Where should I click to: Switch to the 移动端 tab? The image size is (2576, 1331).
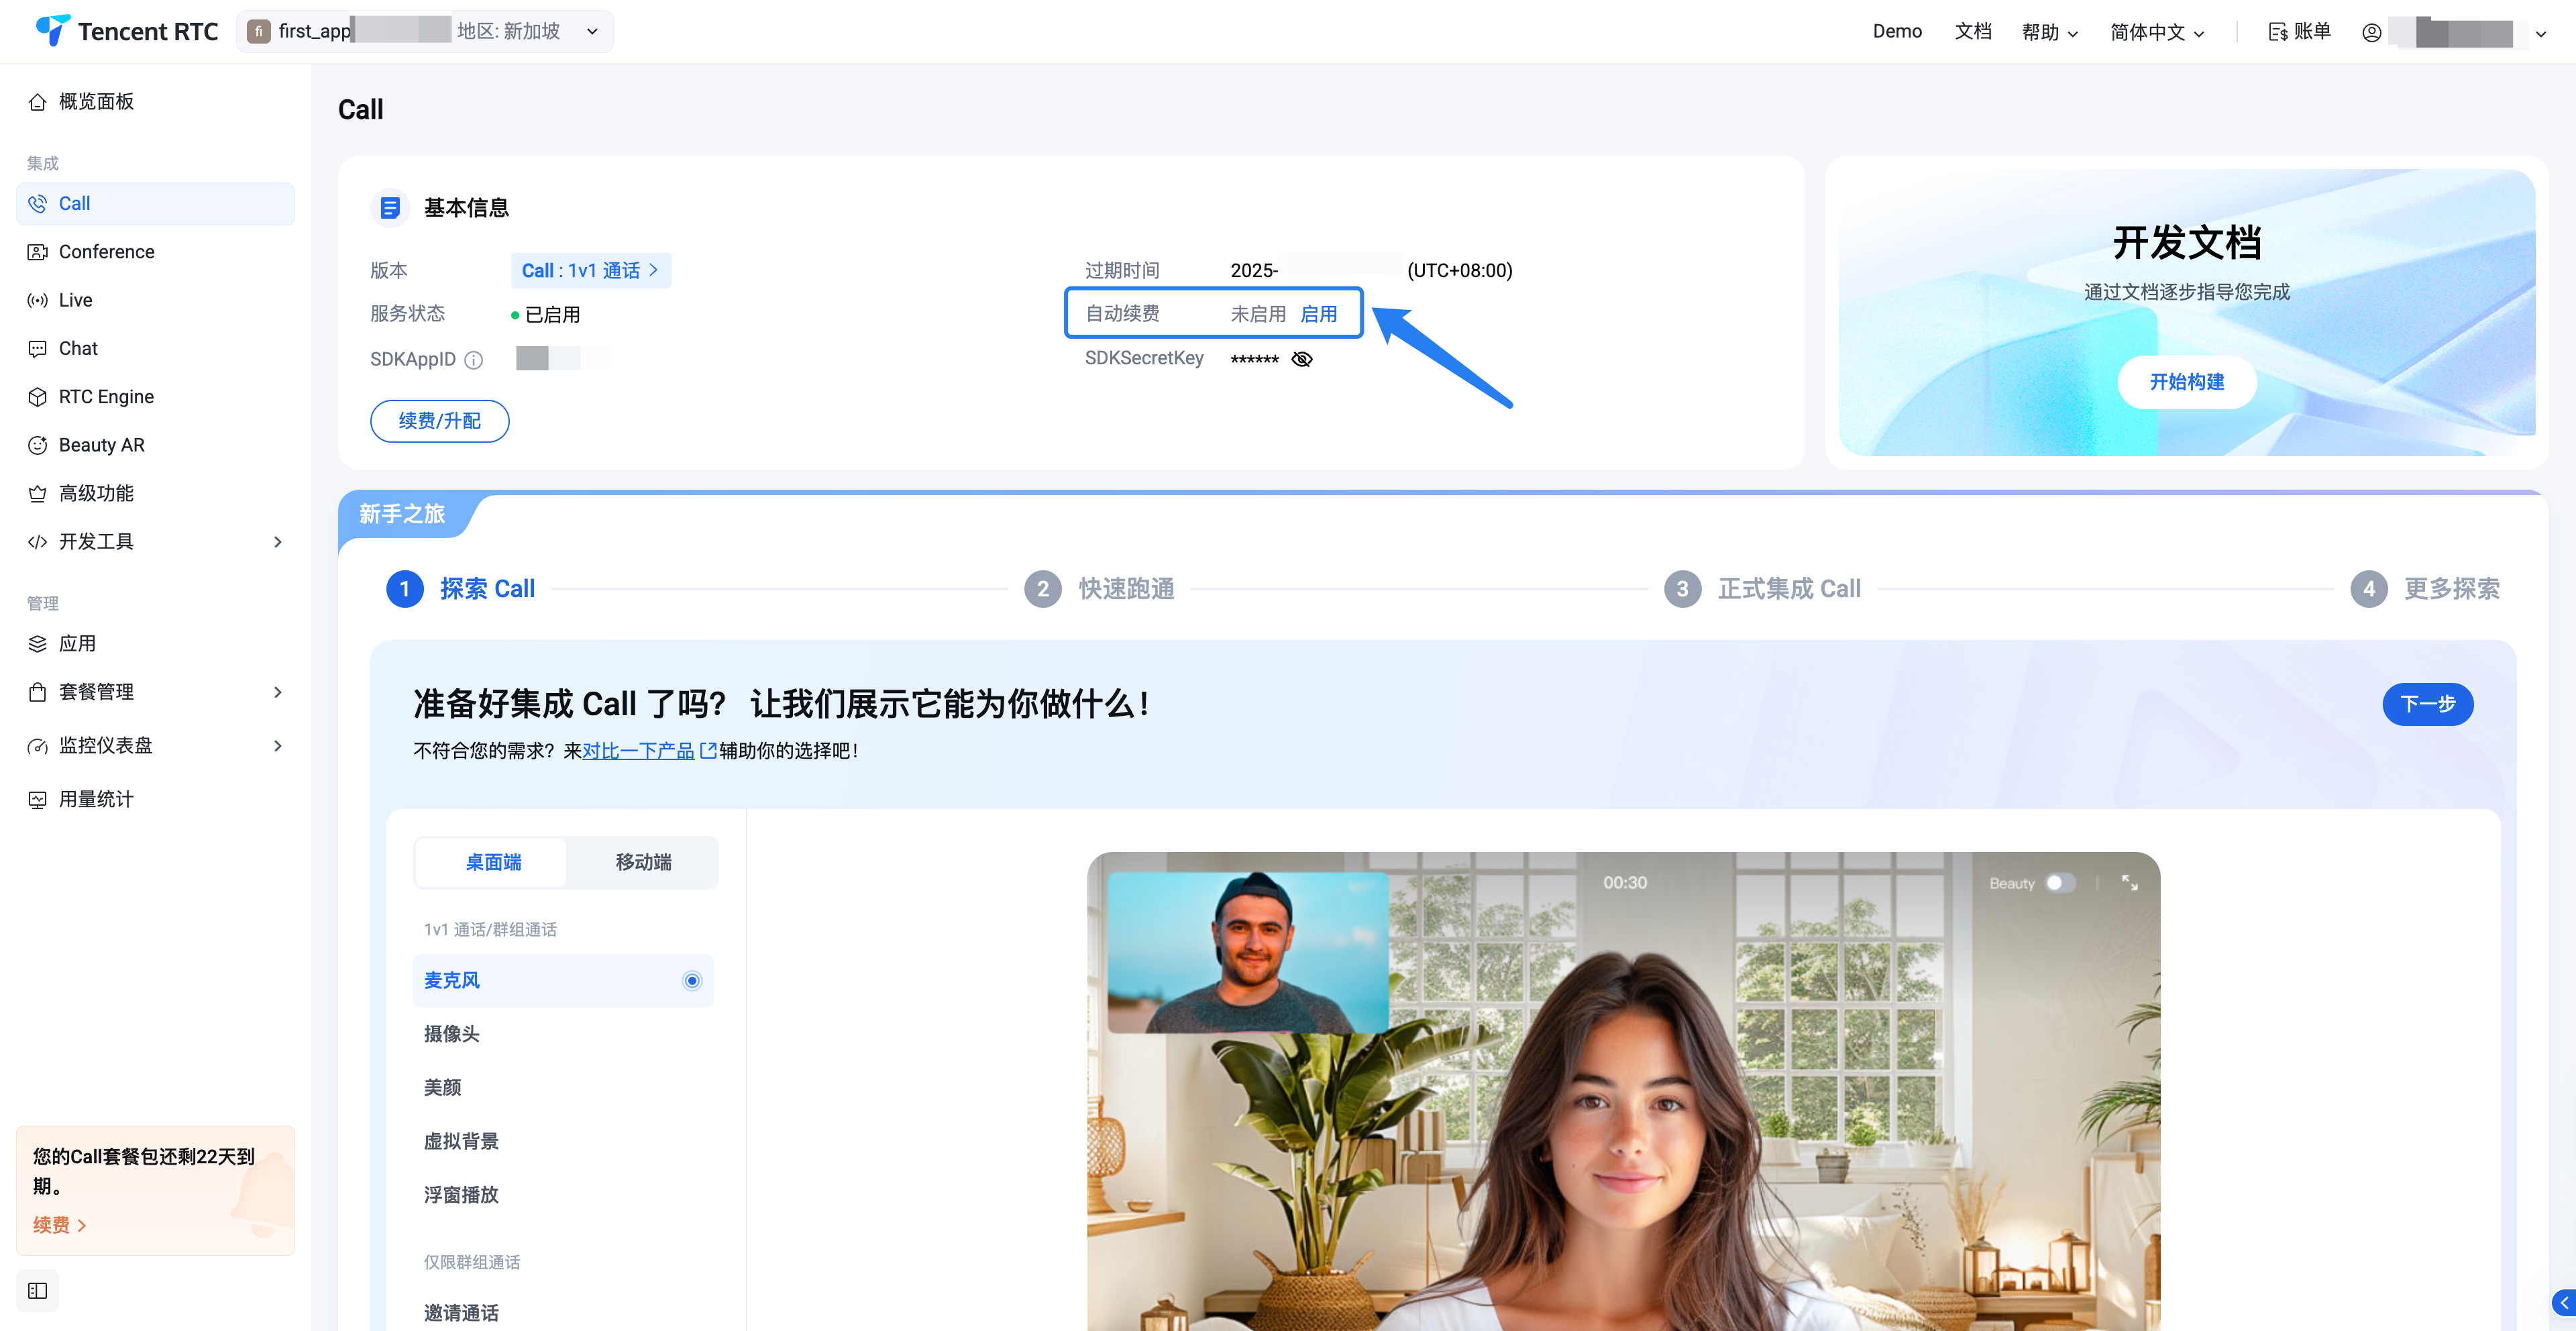[x=643, y=862]
